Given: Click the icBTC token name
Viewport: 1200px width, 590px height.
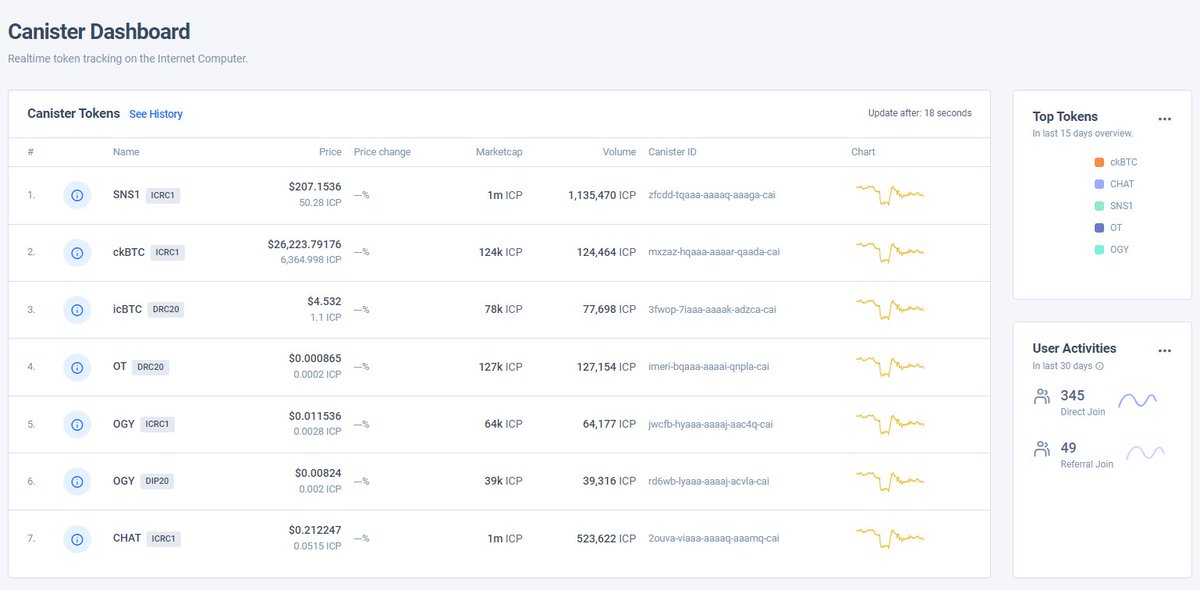Looking at the screenshot, I should pos(128,310).
